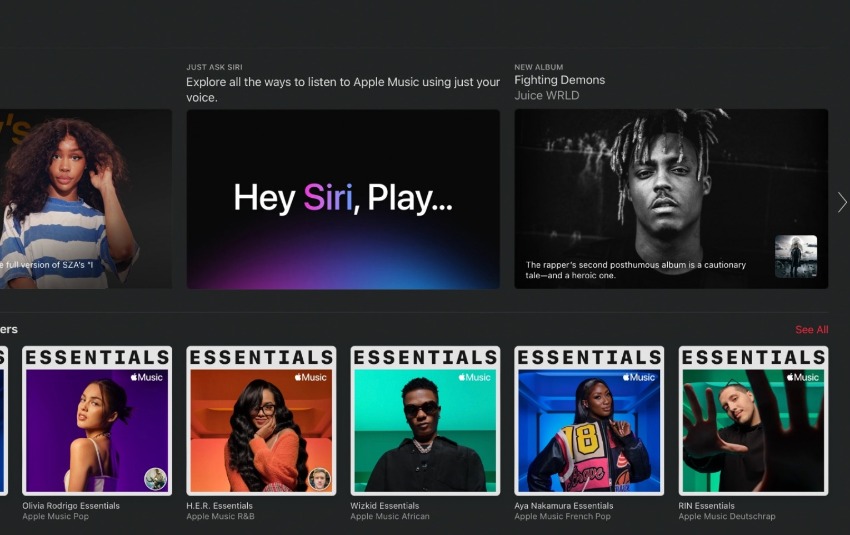Click the Apple Music R&B subtitle

(x=220, y=517)
